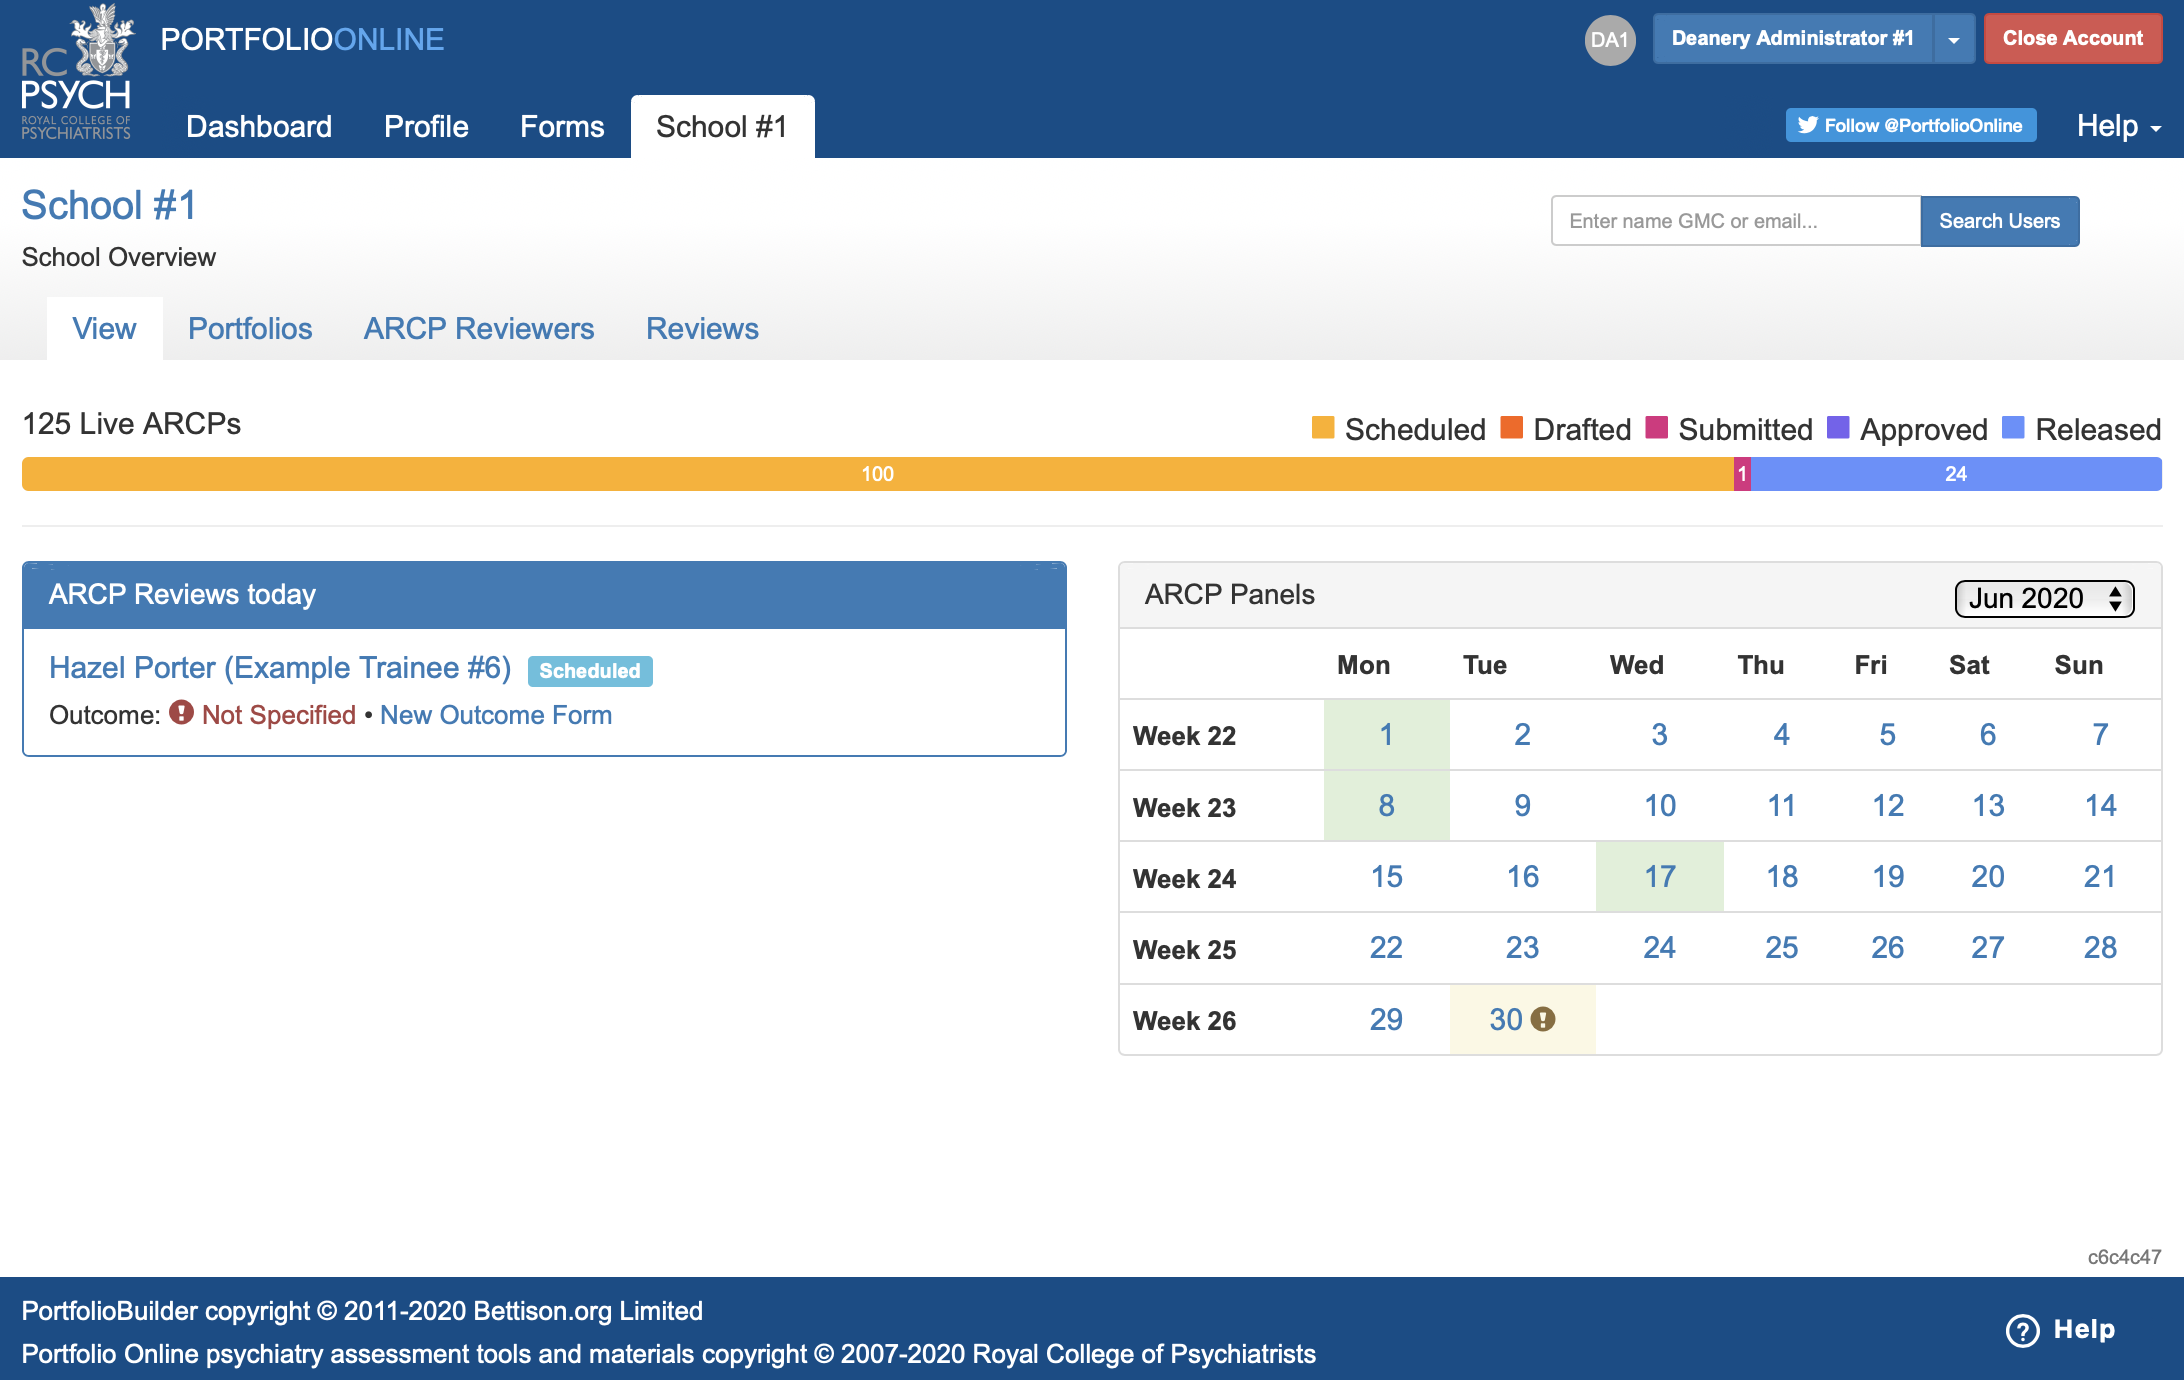Screen dimensions: 2184x1380
Task: Click the orange Scheduled legend swatch
Action: [x=1322, y=428]
